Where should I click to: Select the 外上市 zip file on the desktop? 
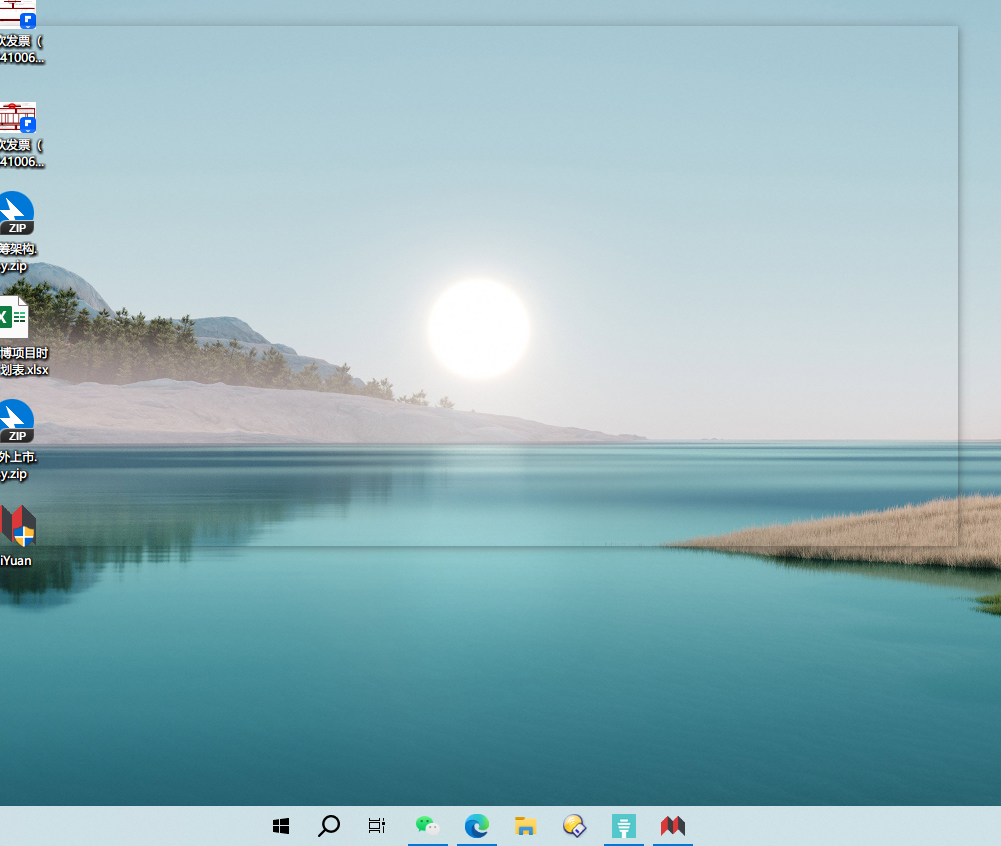click(17, 441)
